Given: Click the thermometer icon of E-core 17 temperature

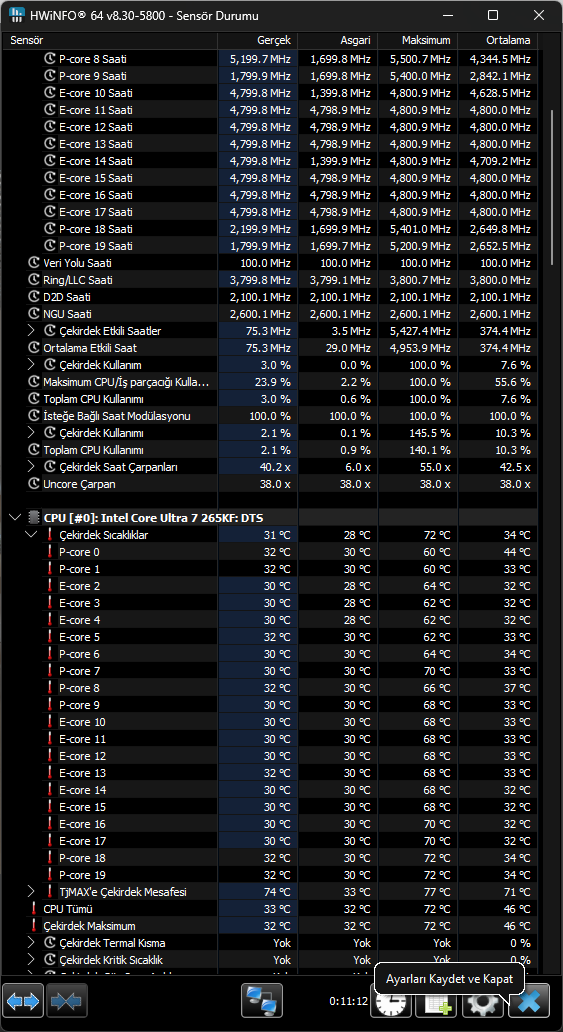Looking at the screenshot, I should [50, 840].
